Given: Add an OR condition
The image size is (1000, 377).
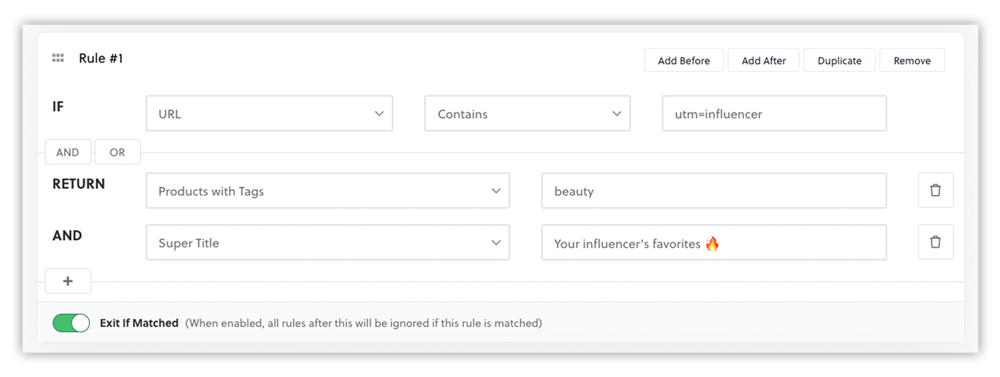Looking at the screenshot, I should pyautogui.click(x=117, y=152).
